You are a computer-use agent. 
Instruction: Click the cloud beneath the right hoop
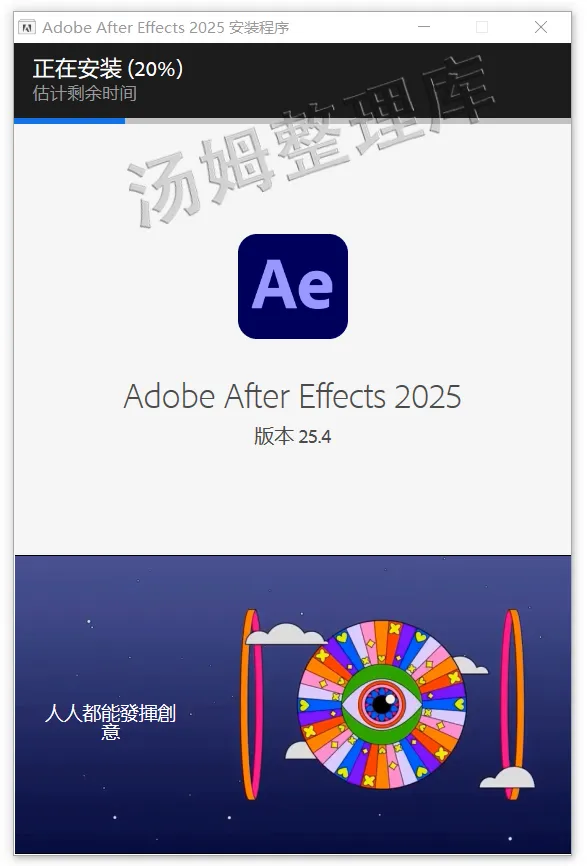click(507, 778)
